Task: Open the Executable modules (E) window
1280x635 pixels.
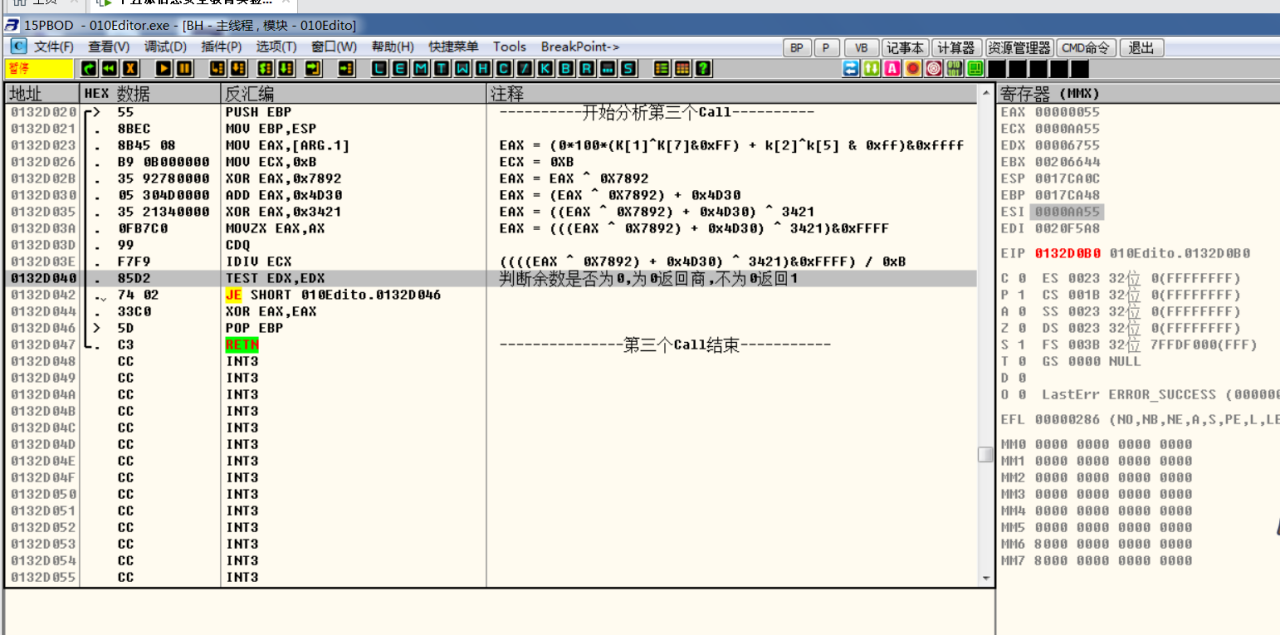Action: (400, 69)
